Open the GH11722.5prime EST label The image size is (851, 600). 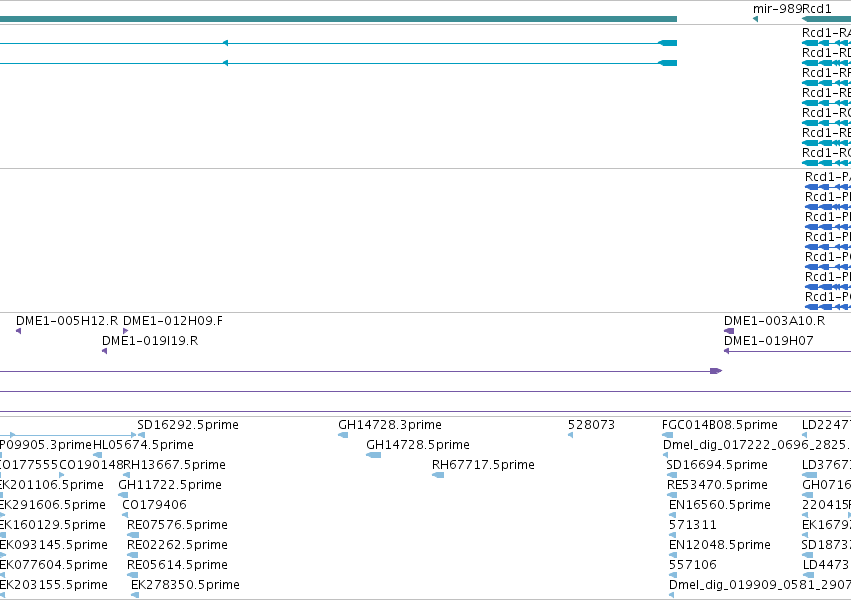170,485
